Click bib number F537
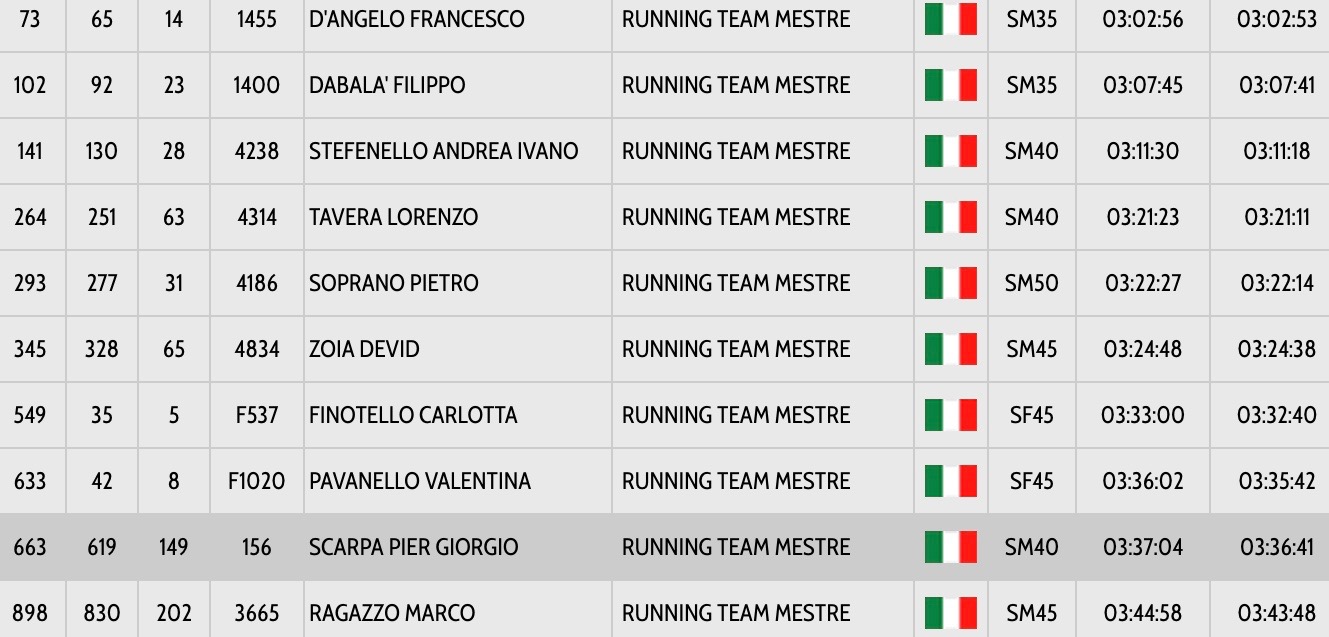 257,415
